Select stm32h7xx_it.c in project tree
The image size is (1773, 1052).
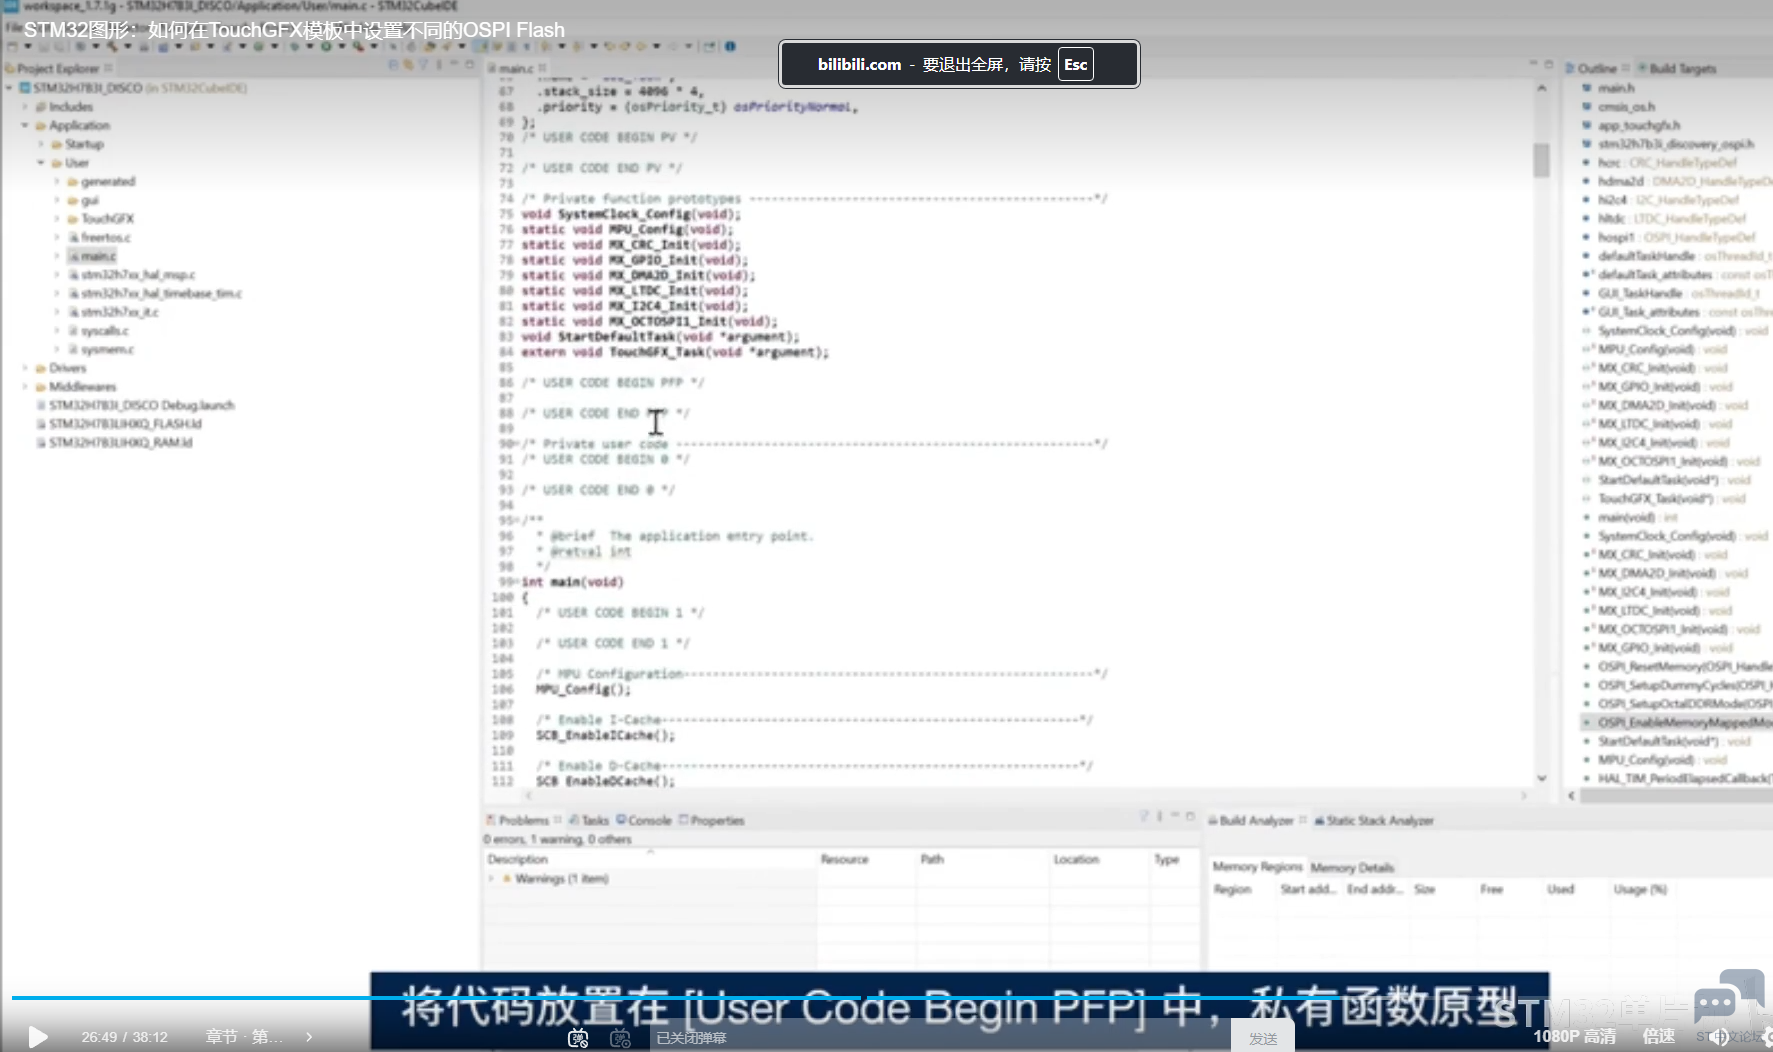(119, 313)
